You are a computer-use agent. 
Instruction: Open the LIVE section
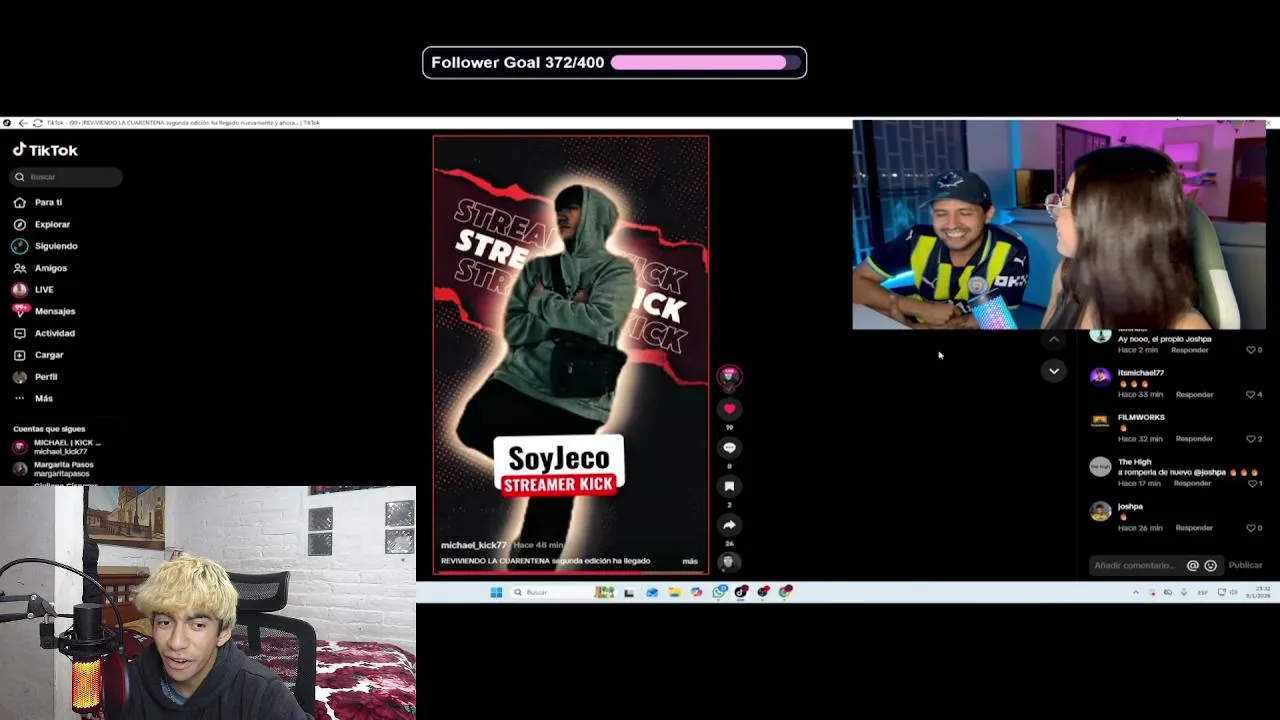[x=33, y=289]
